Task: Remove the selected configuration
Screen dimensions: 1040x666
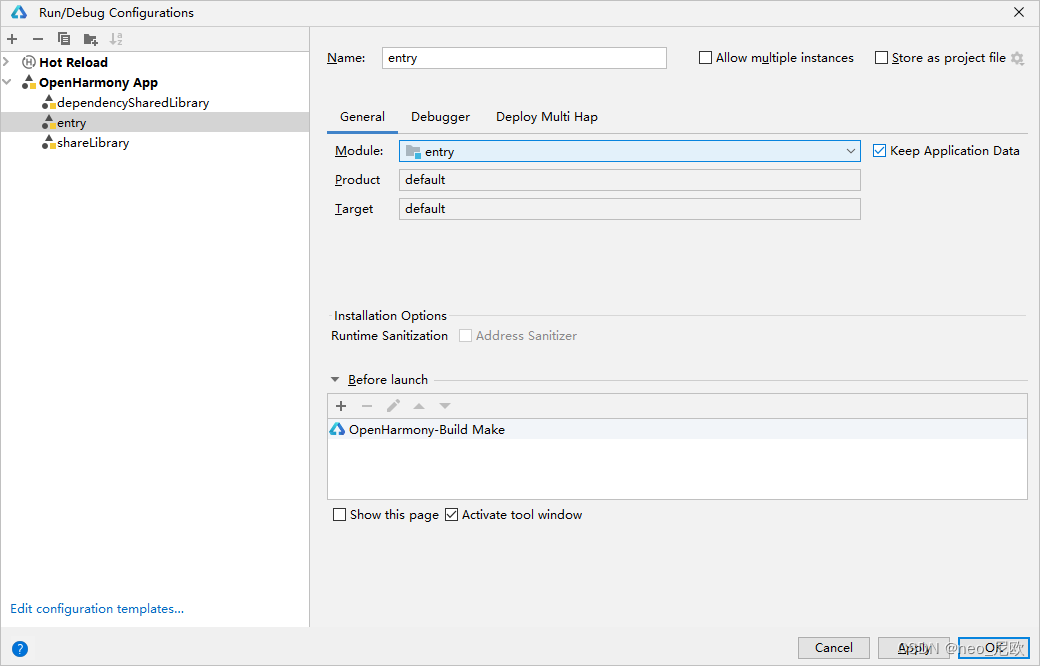Action: (x=38, y=39)
